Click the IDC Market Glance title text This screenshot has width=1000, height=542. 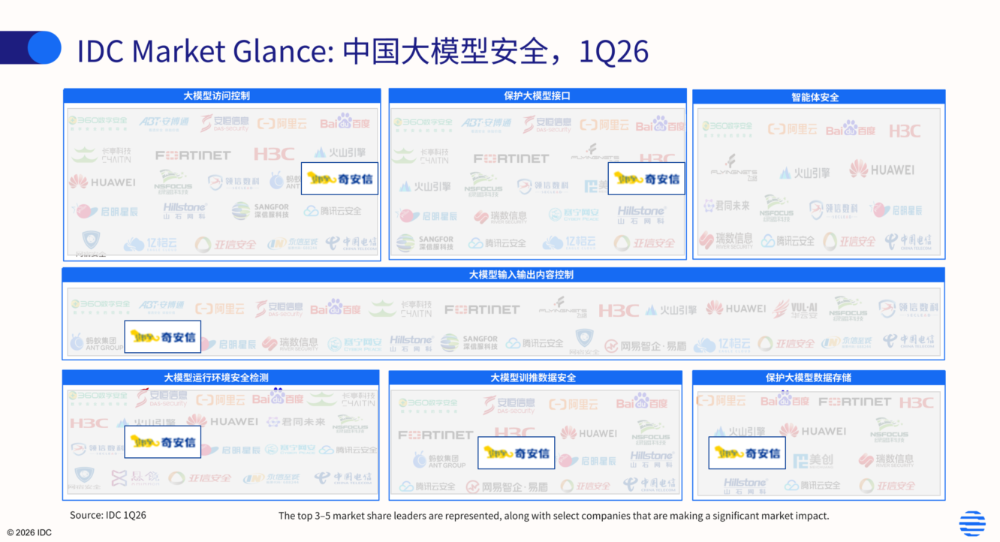coord(362,51)
